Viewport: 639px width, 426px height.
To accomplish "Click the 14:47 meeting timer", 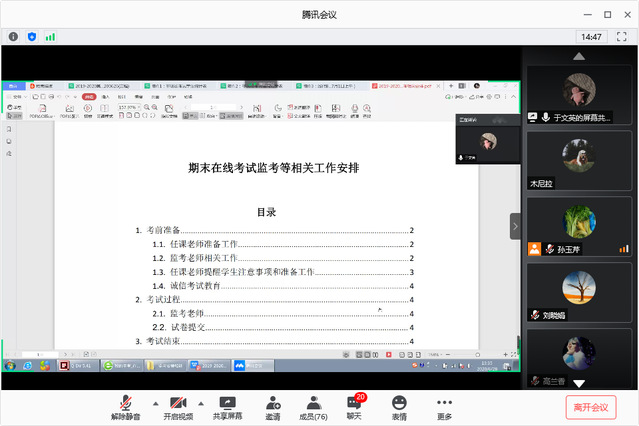I will tap(590, 37).
